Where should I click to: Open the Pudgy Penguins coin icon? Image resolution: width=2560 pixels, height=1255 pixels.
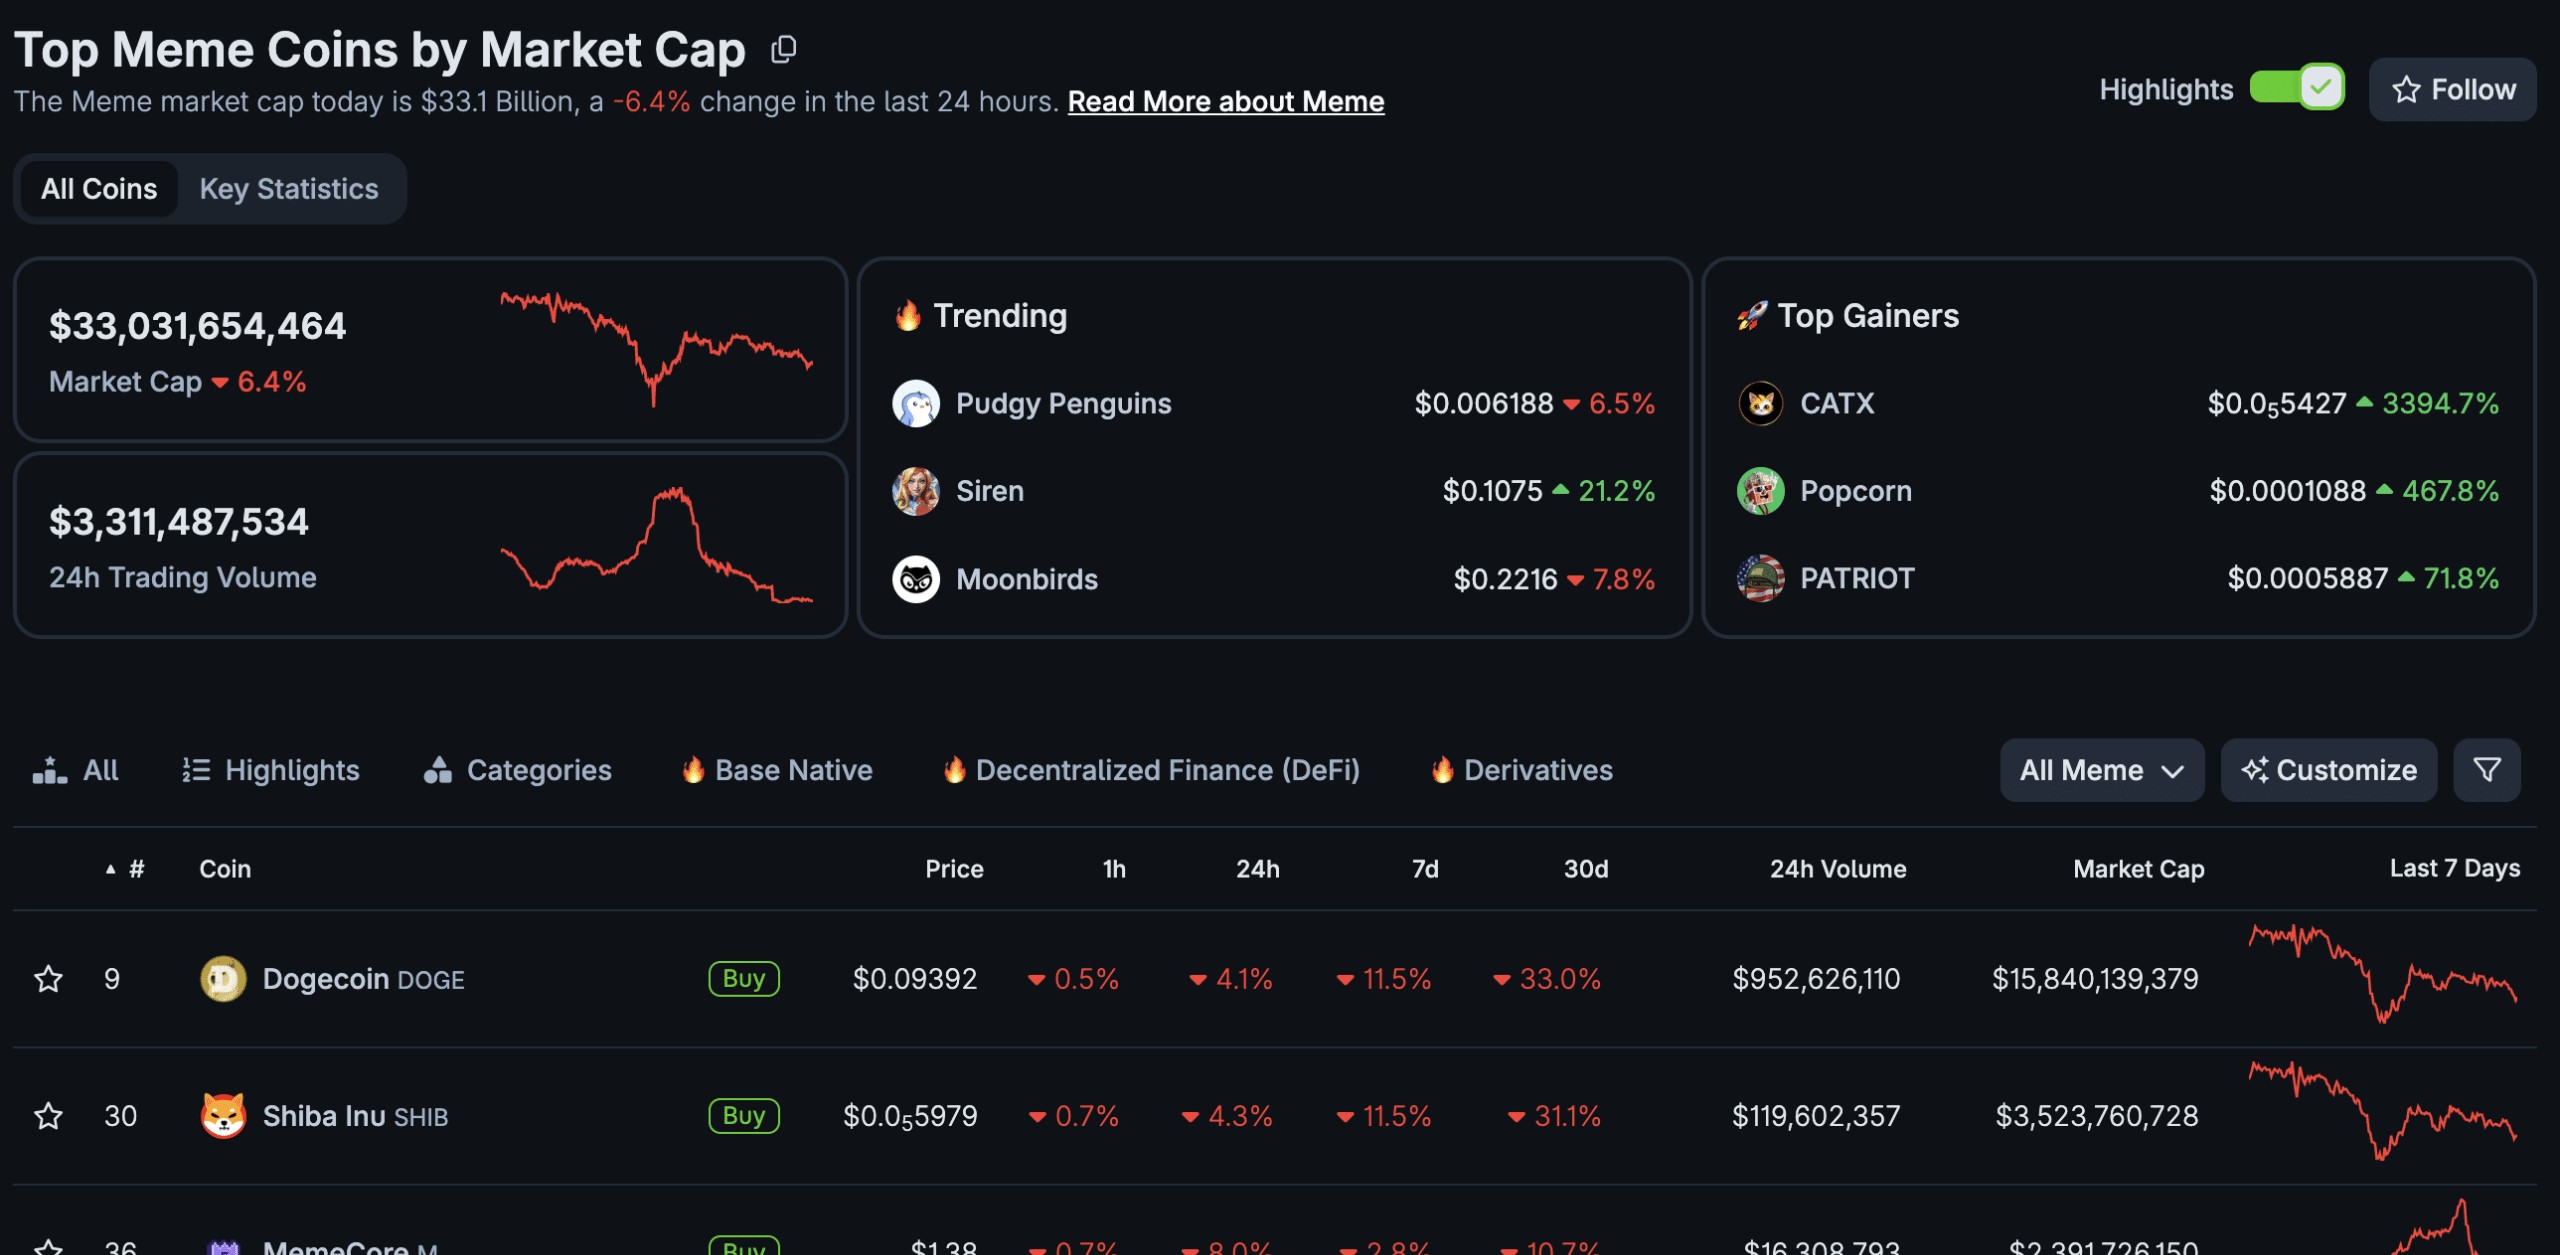(x=916, y=403)
